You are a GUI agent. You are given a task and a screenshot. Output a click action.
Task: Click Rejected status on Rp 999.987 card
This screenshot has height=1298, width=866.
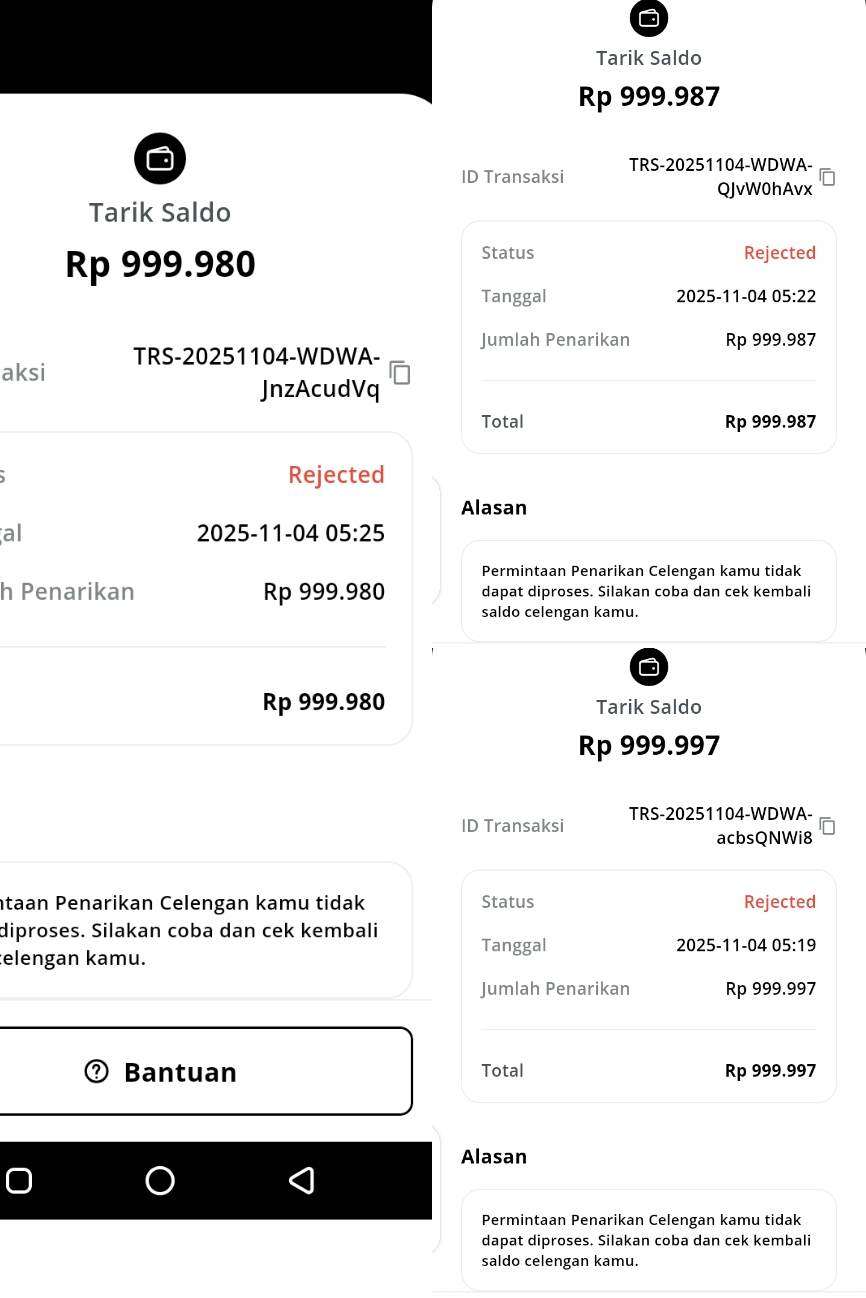(779, 252)
